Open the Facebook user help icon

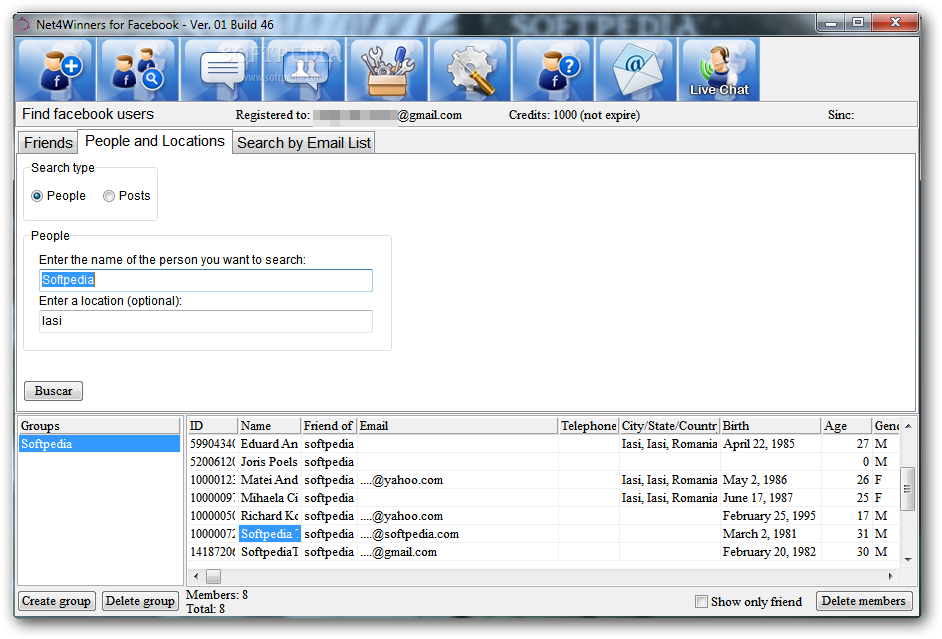tap(553, 70)
